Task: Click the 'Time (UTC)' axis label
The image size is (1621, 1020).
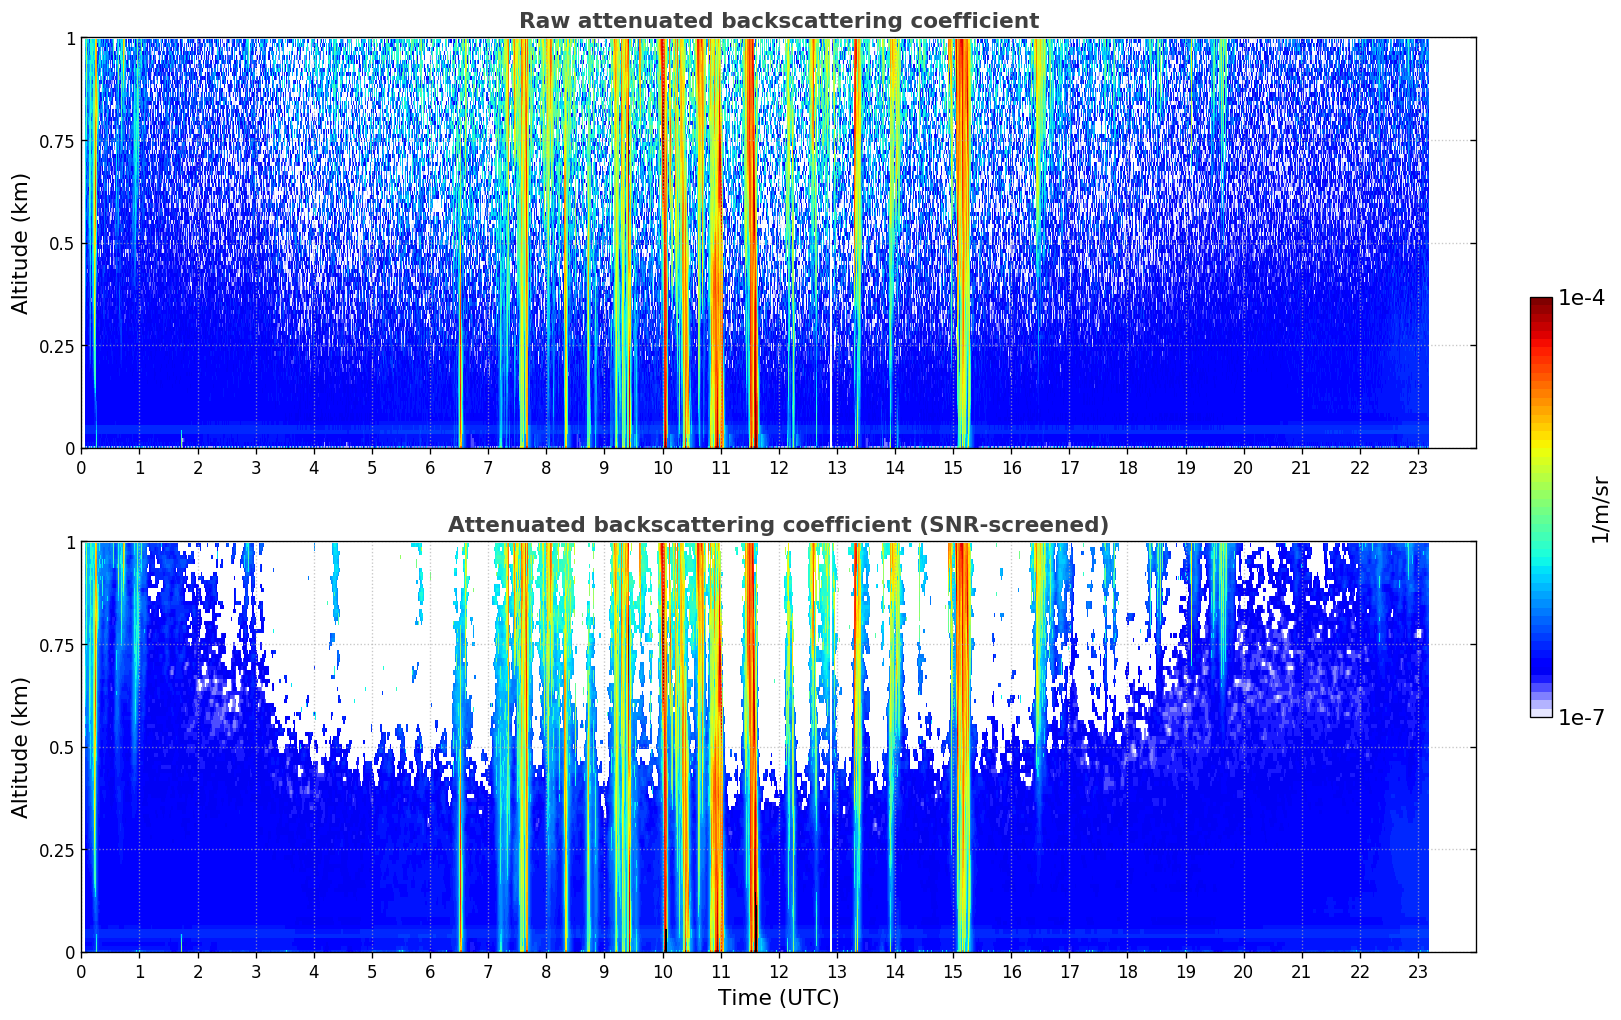Action: [778, 998]
